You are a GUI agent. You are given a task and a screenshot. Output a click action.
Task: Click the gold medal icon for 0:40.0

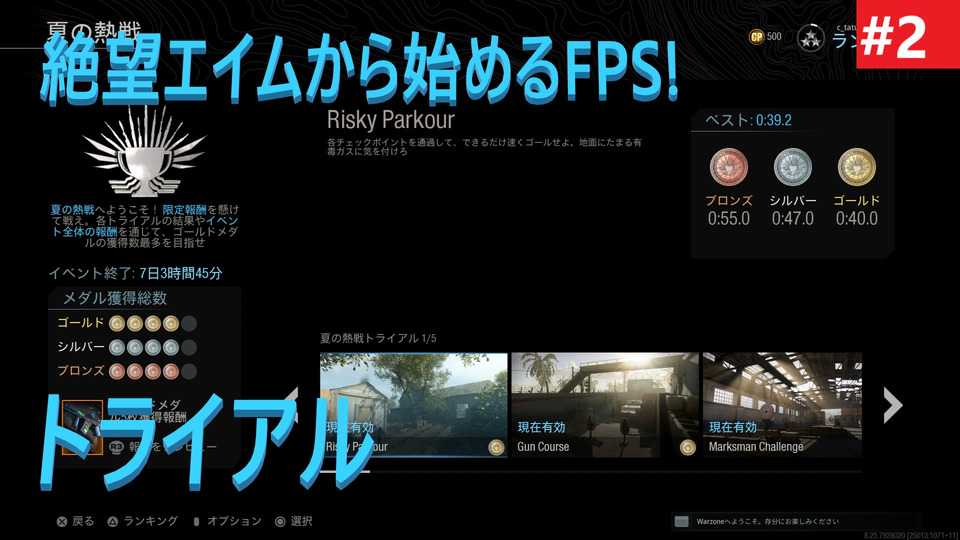(x=857, y=167)
